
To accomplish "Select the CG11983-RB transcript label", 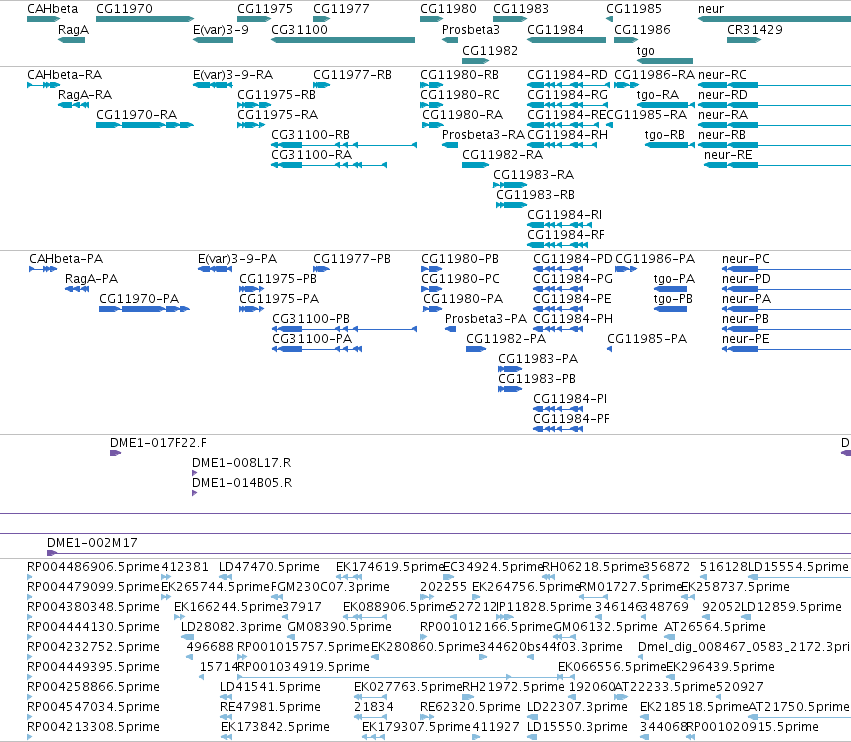I will point(535,194).
